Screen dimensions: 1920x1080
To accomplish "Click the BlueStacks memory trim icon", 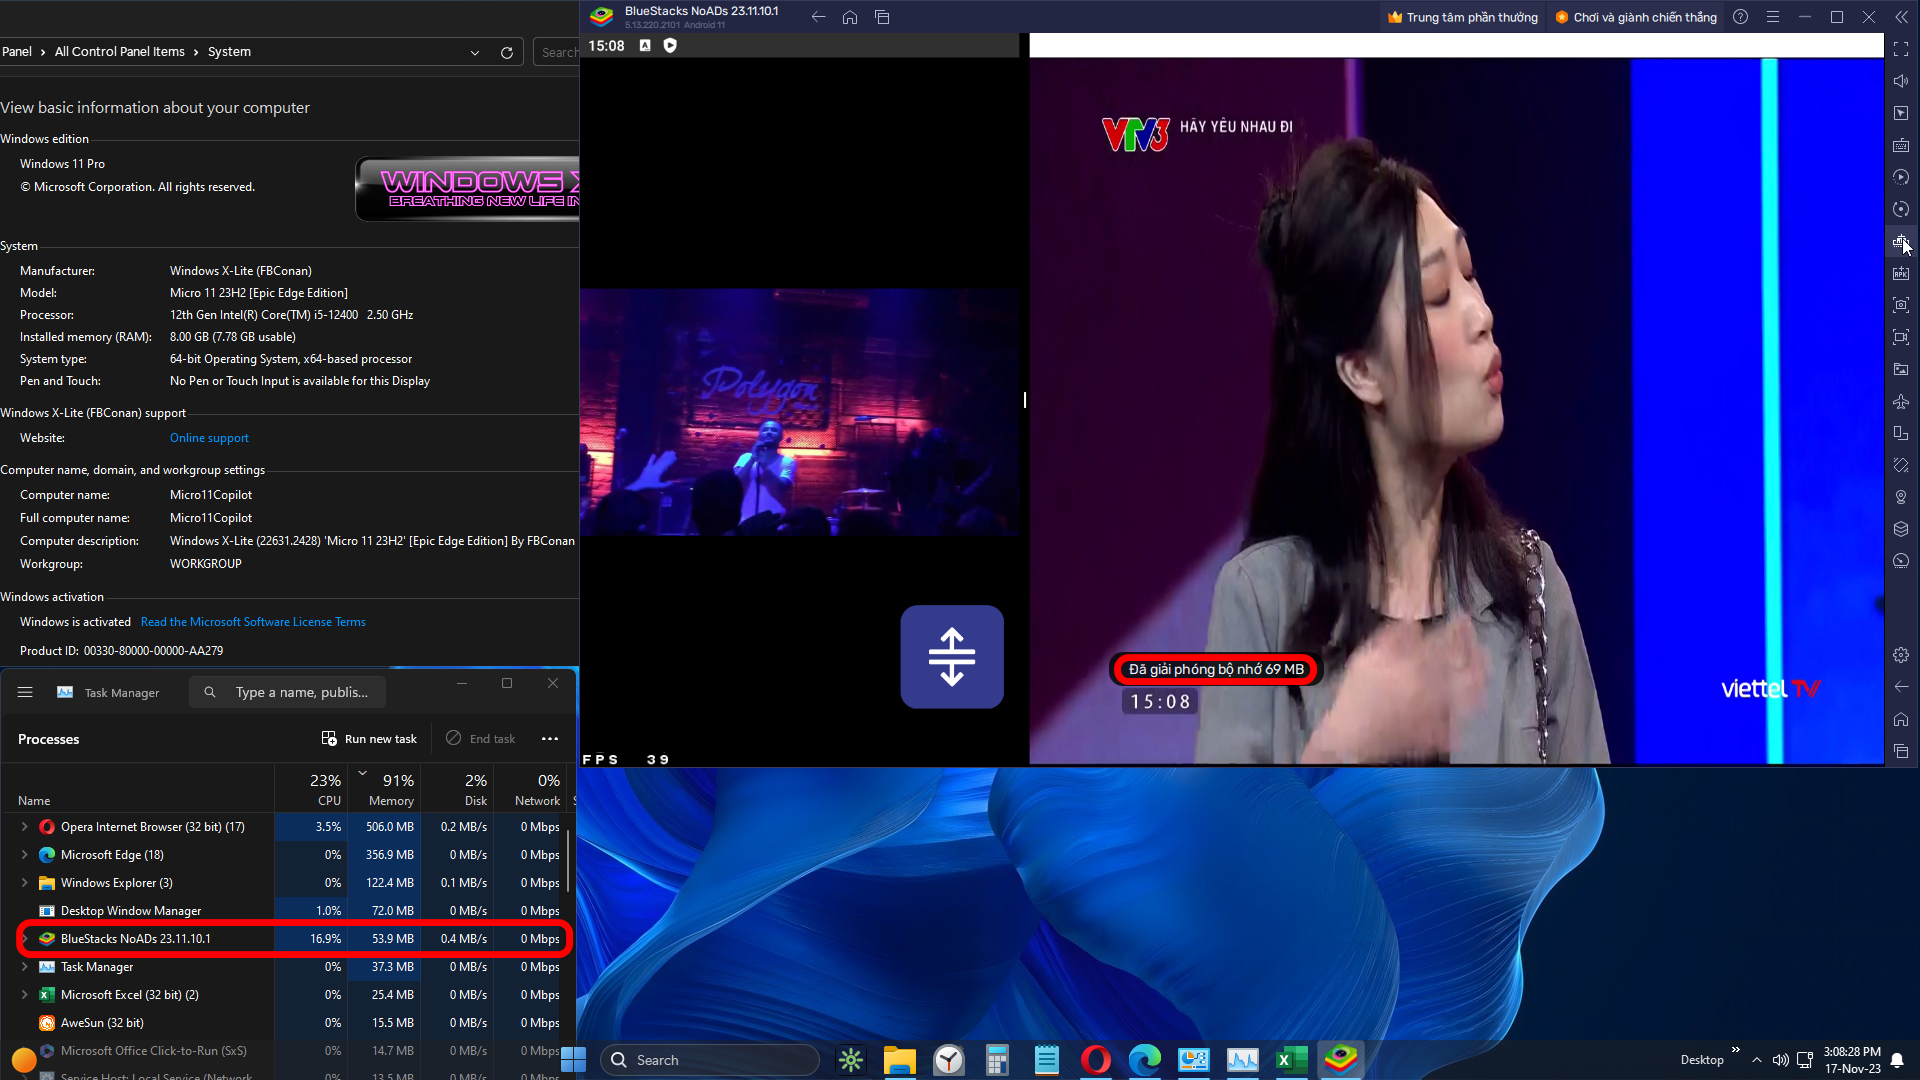I will (1901, 241).
